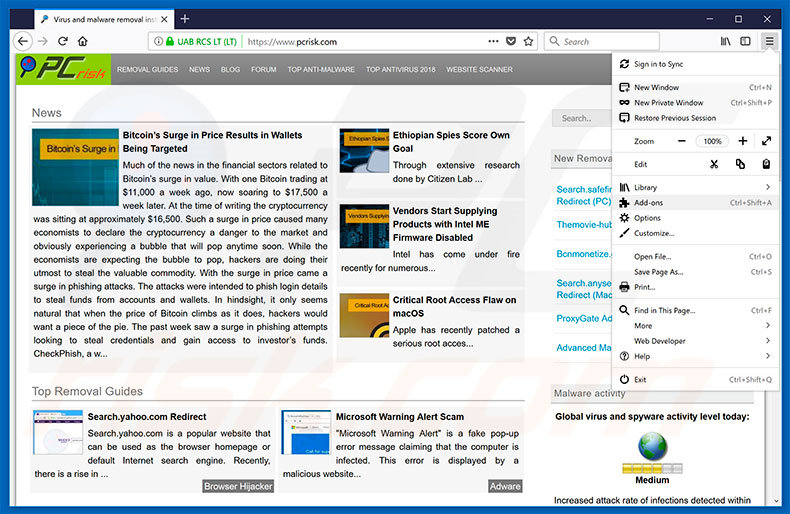This screenshot has height=514, width=790.
Task: Select Customize... menu entry
Action: click(x=695, y=233)
